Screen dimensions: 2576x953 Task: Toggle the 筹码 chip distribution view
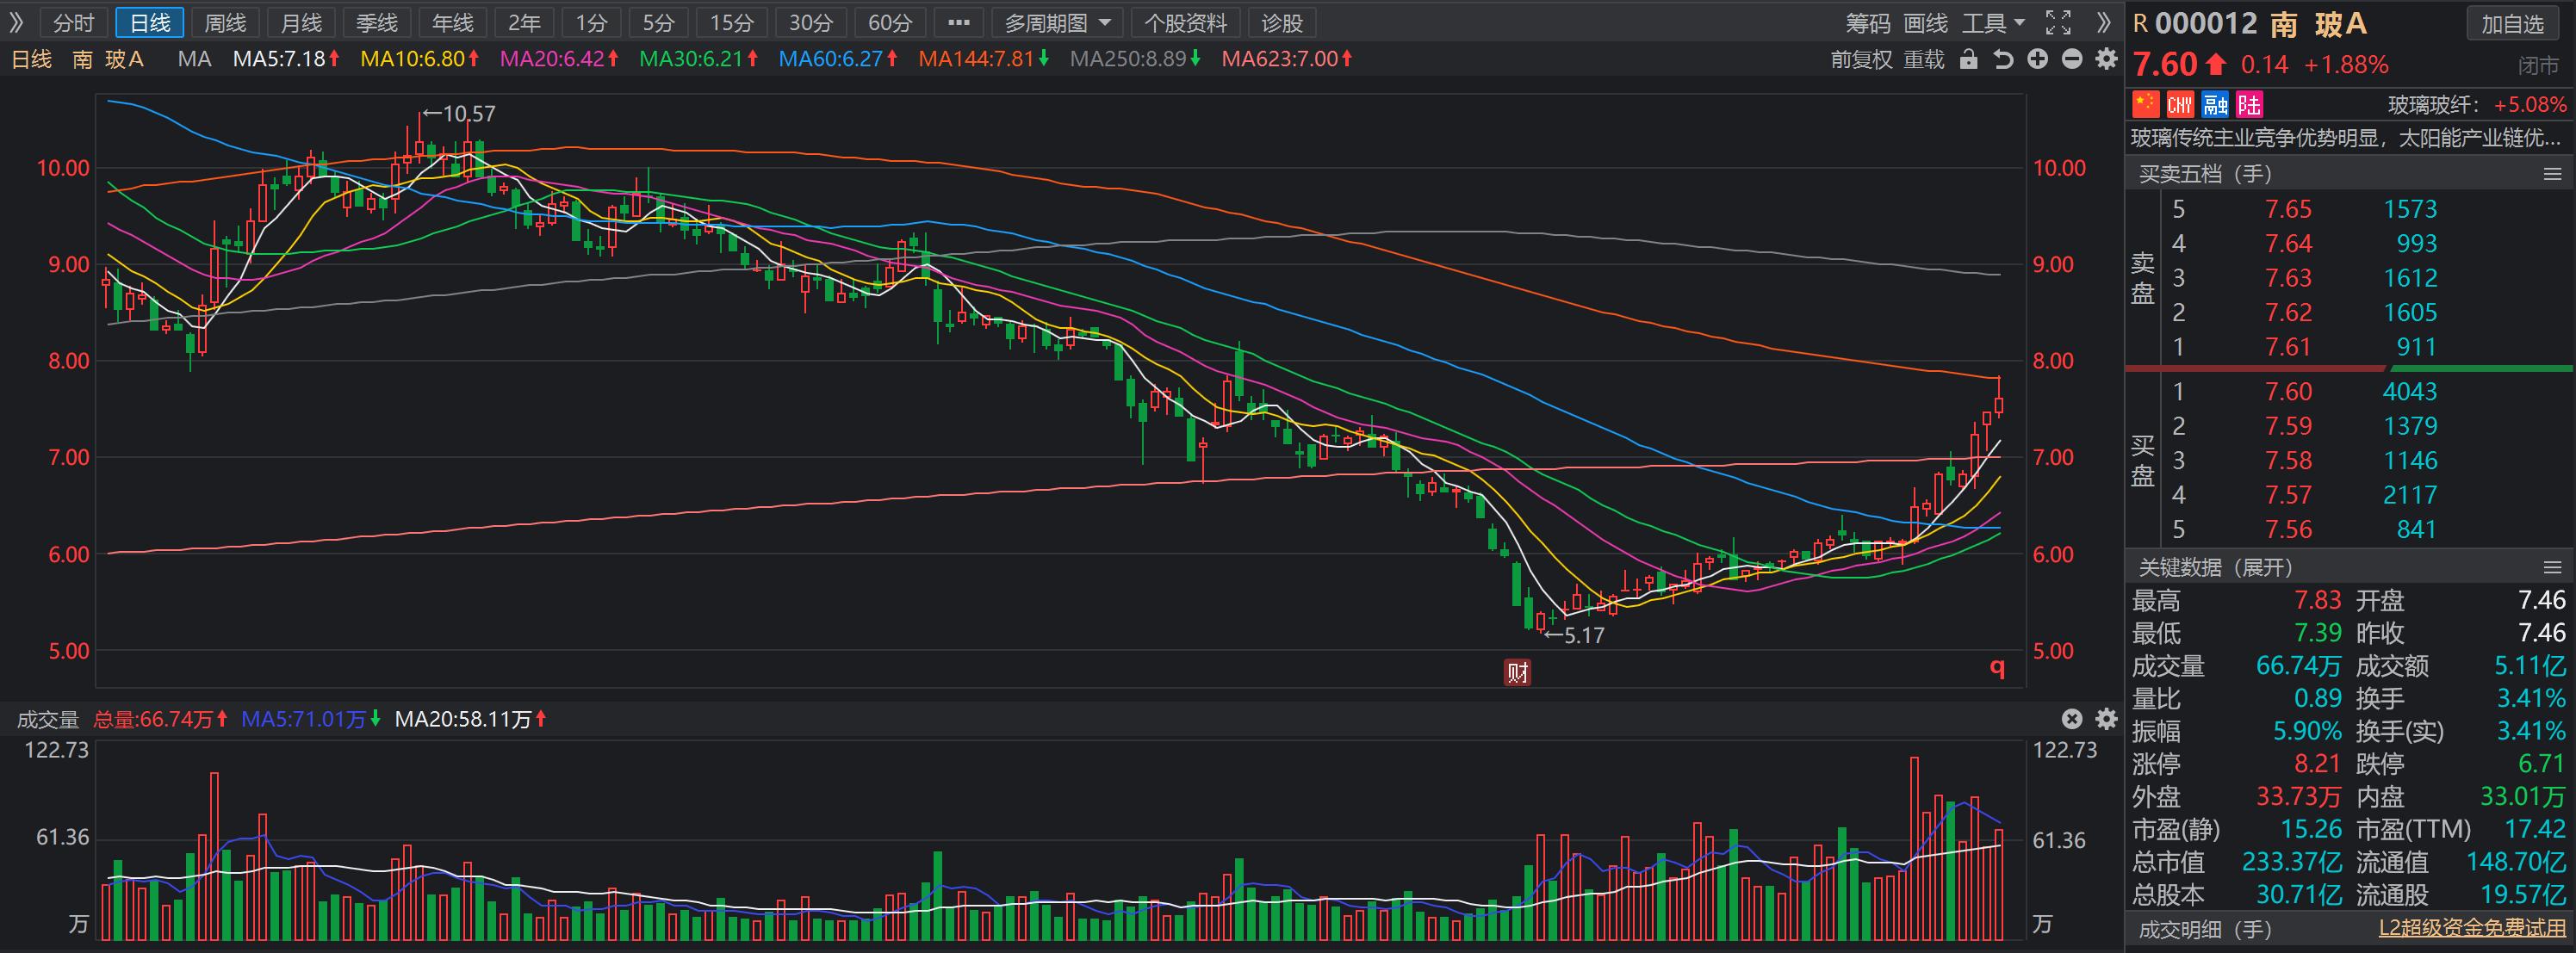1867,22
